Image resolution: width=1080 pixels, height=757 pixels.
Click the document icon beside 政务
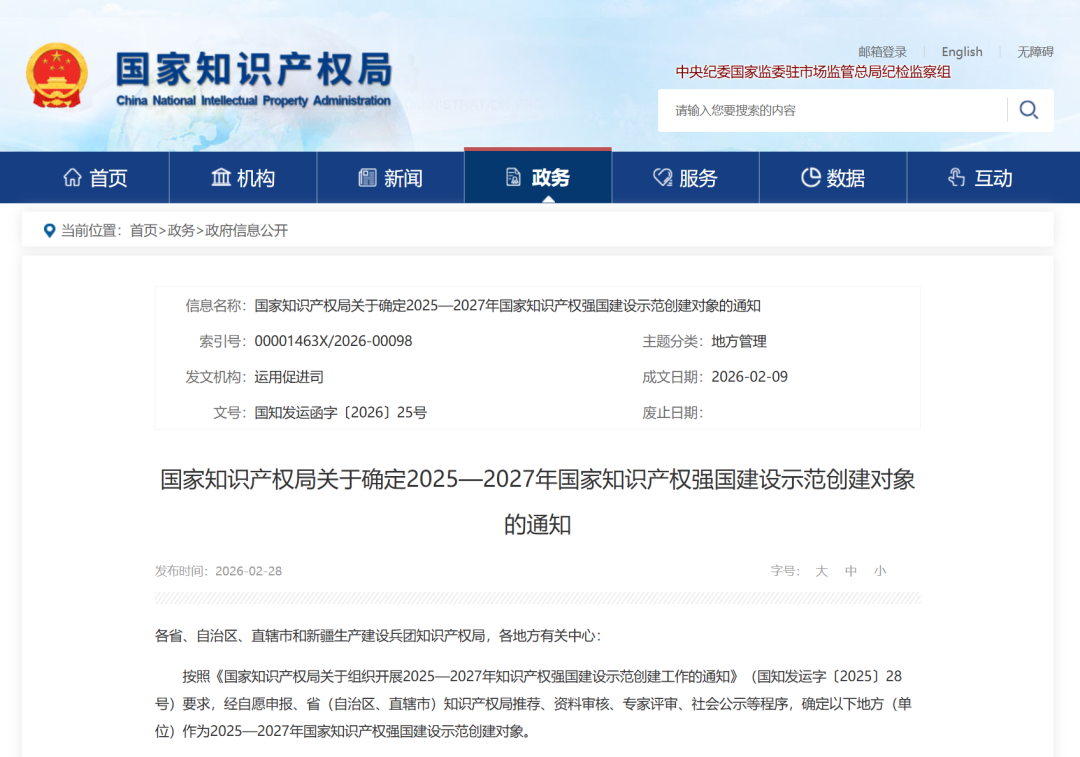tap(511, 176)
